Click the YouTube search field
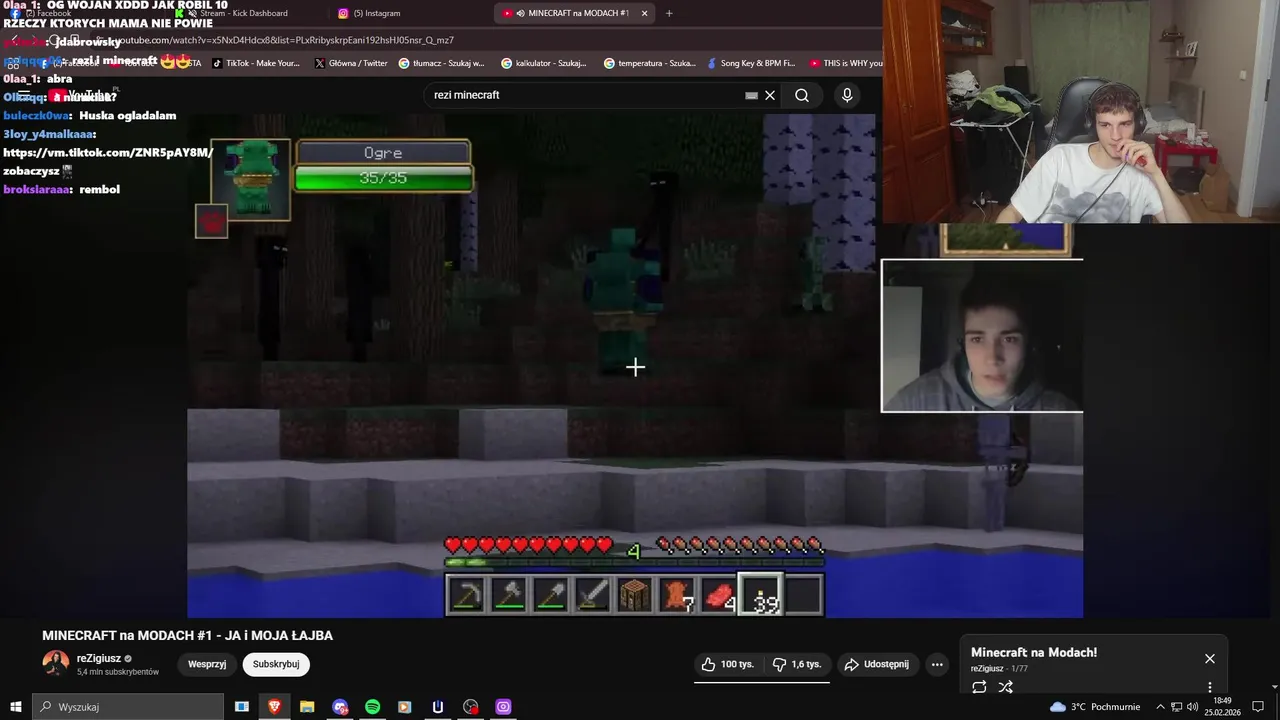Viewport: 1280px width, 720px height. point(585,95)
